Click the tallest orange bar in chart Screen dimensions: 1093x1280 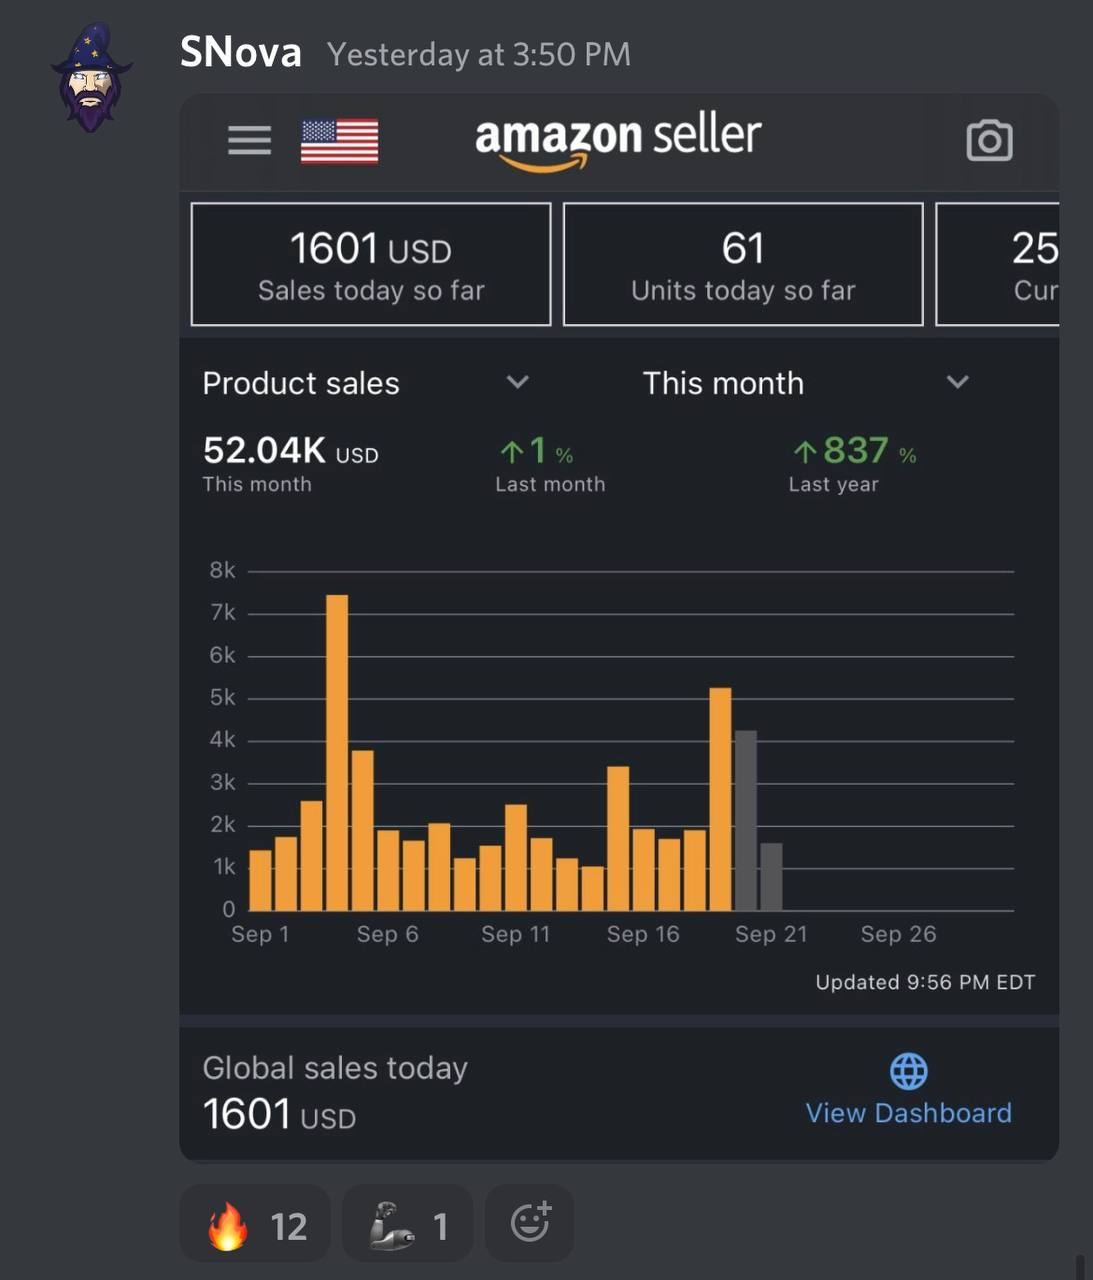(337, 752)
